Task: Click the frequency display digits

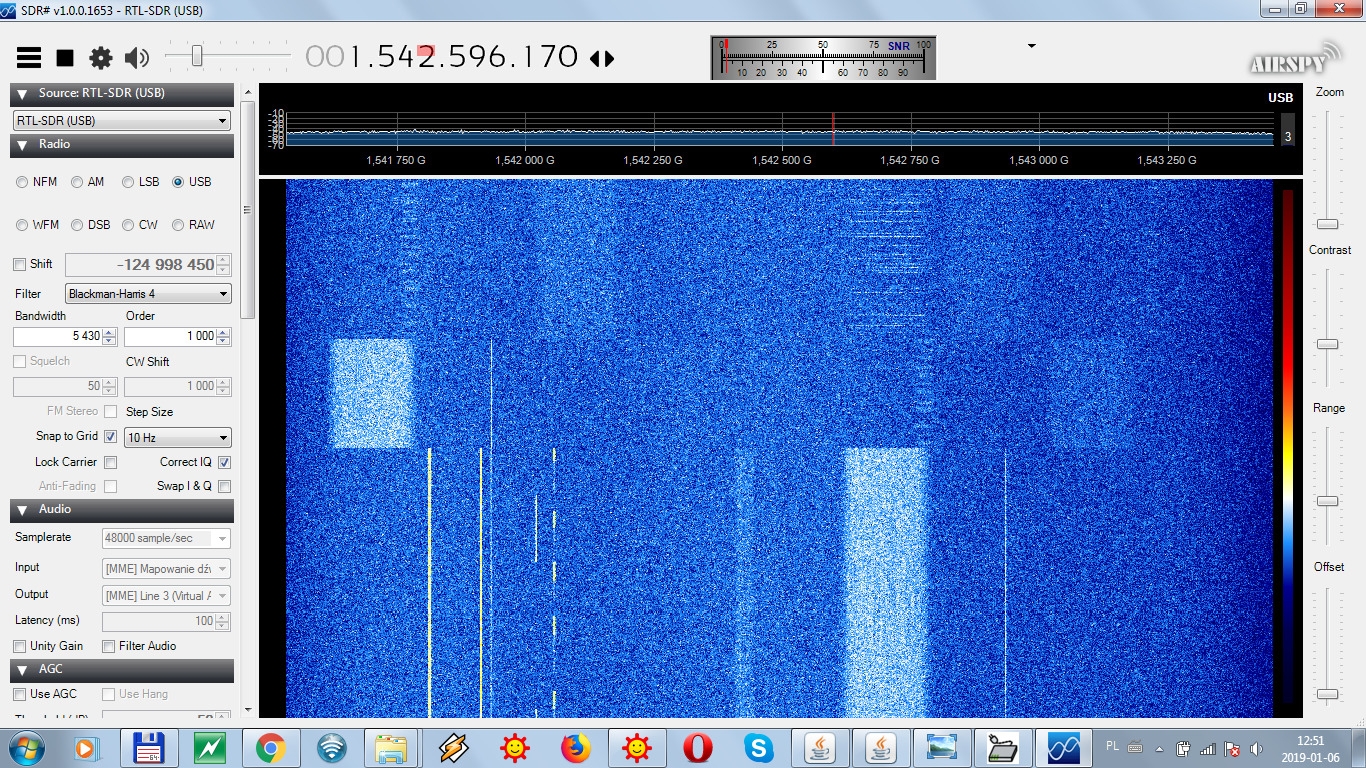Action: 442,56
